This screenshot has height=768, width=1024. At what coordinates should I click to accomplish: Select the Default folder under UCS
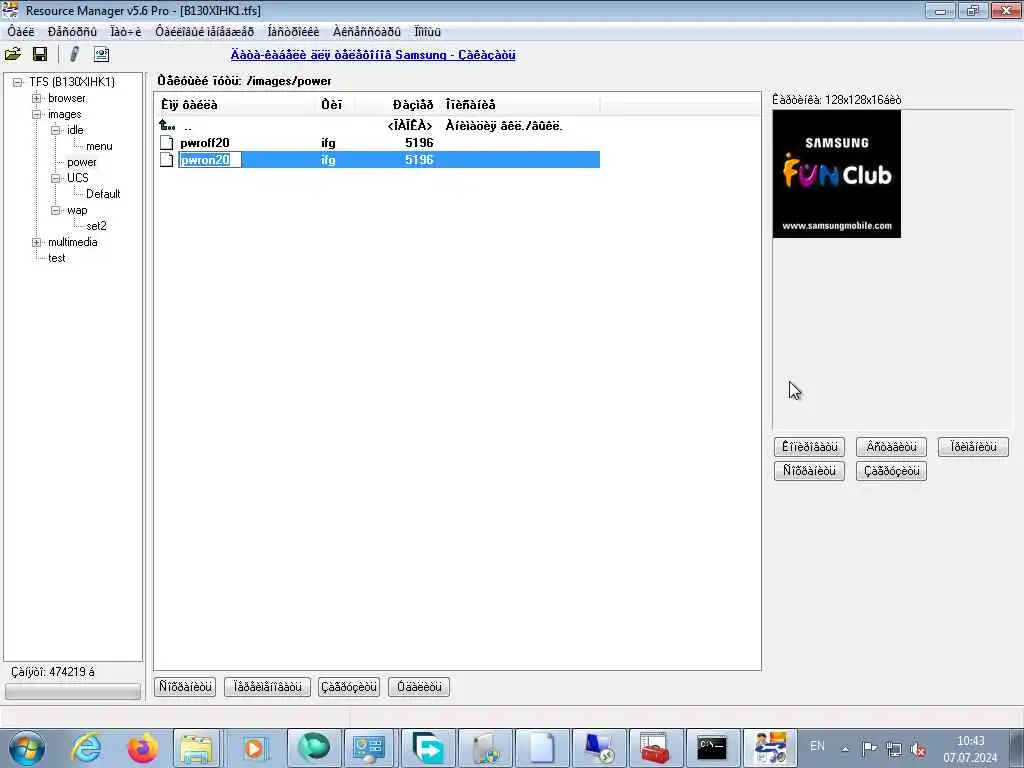[x=103, y=194]
